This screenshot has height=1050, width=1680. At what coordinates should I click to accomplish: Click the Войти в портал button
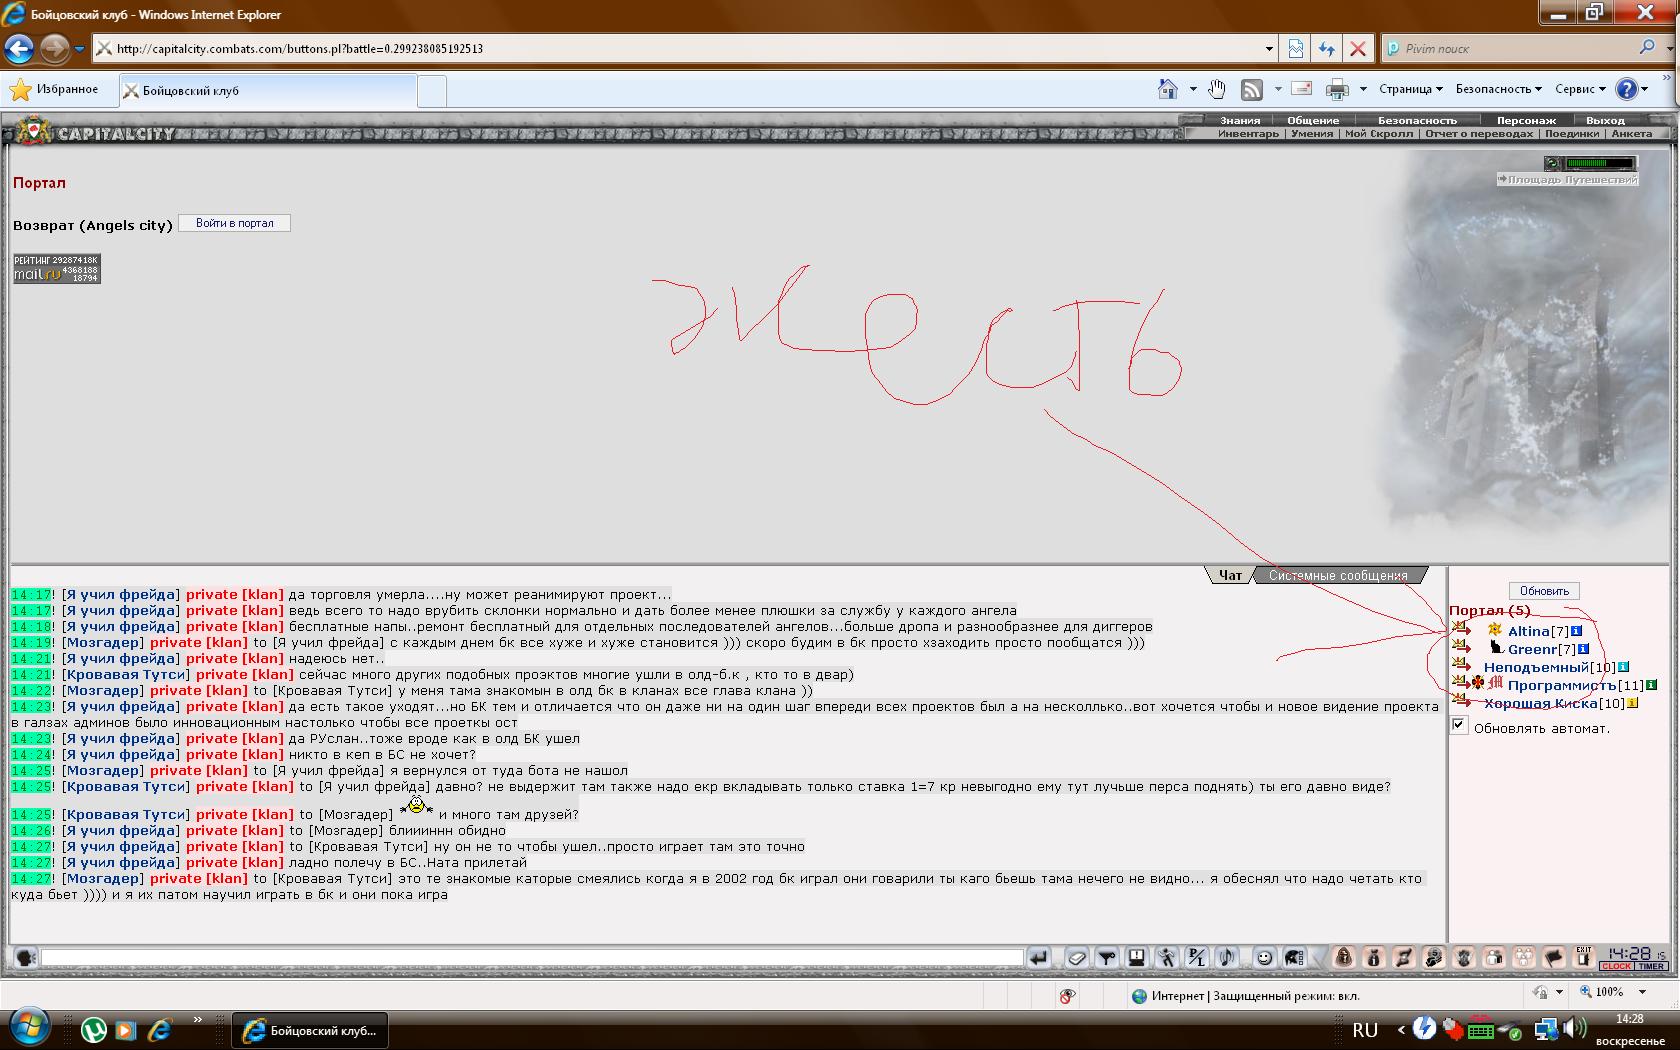tap(235, 223)
